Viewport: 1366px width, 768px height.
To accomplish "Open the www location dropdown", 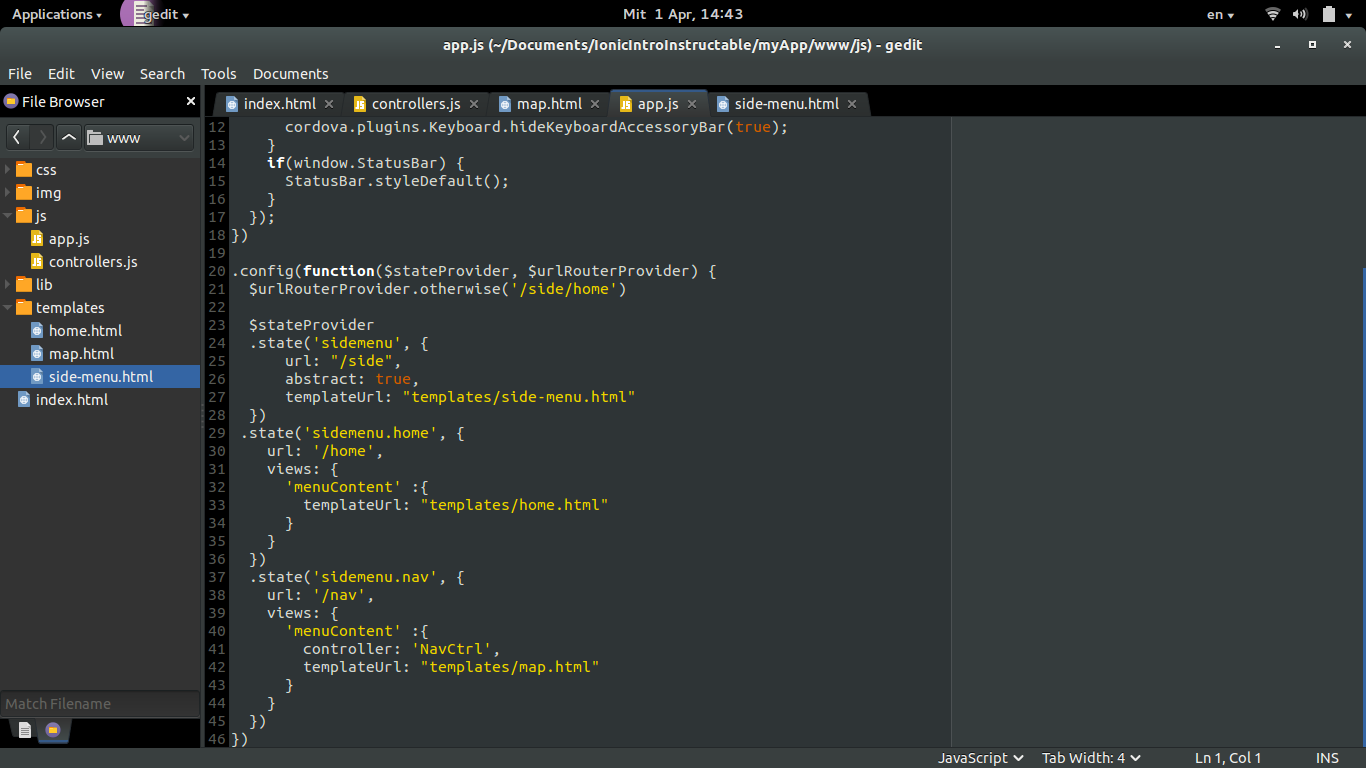I will pyautogui.click(x=137, y=137).
